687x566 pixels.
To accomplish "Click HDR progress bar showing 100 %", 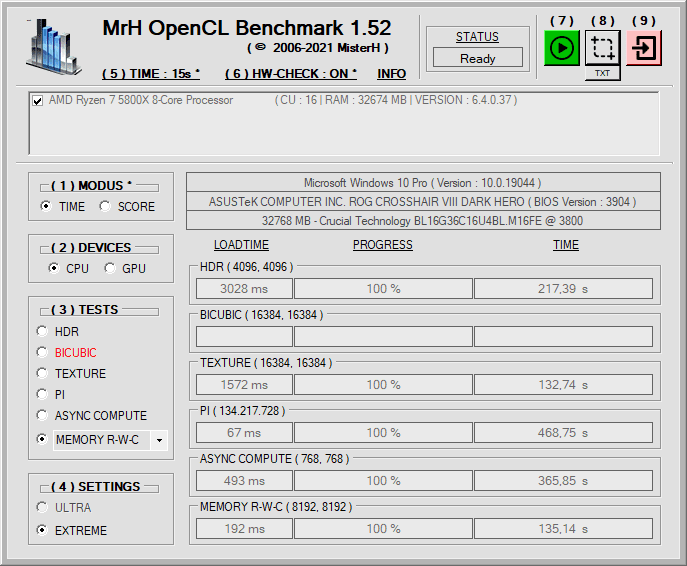I will tap(383, 289).
